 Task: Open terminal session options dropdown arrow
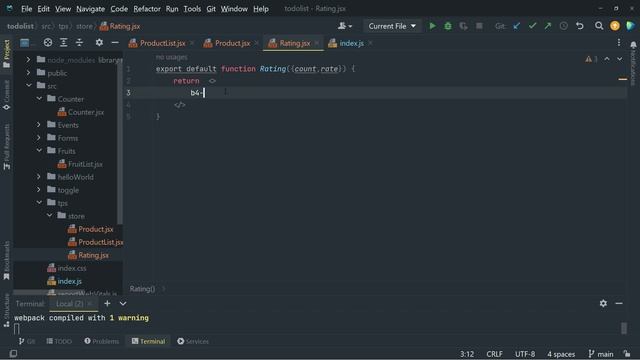(123, 303)
